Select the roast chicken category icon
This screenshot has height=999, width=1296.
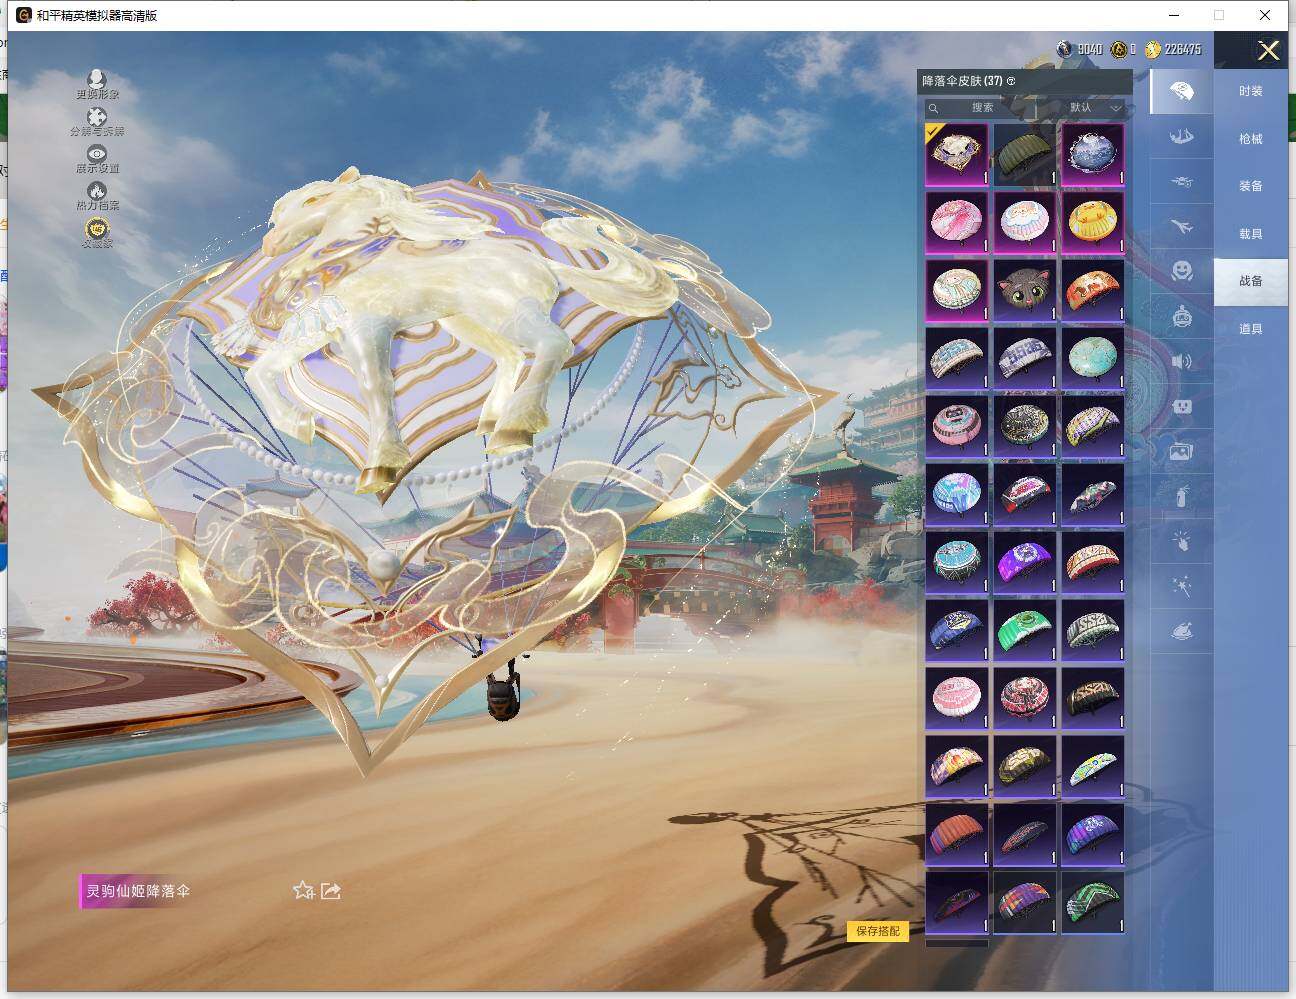pos(1181,631)
